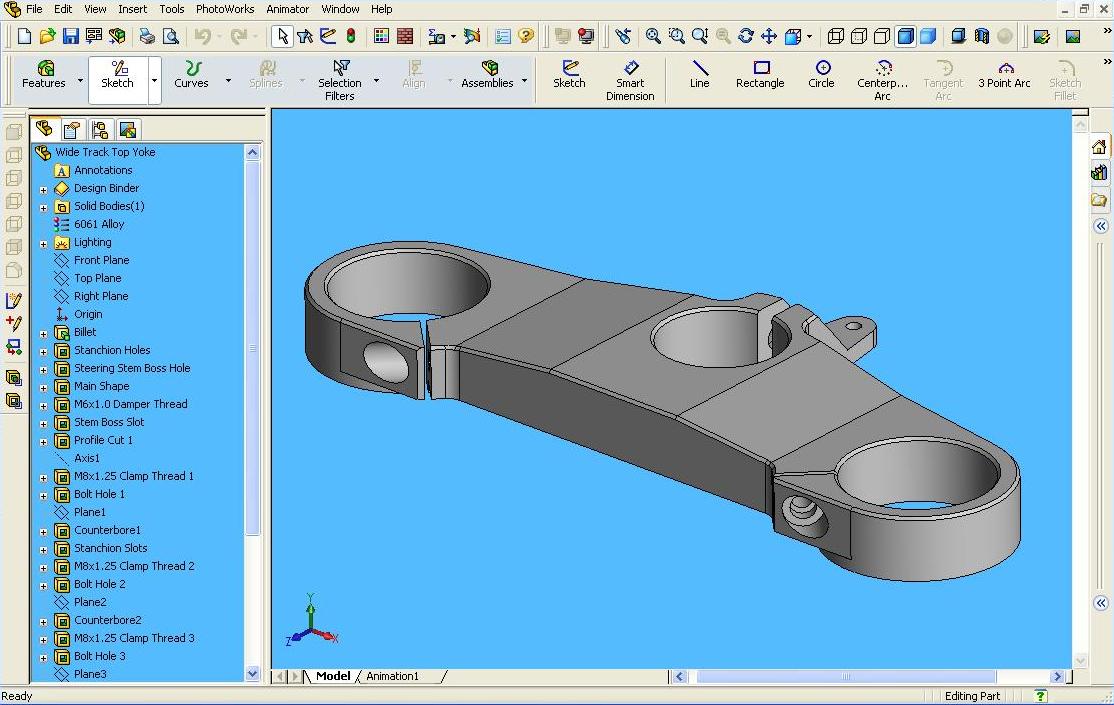Open the Assemblies toolbar dropdown arrow
This screenshot has width=1114, height=705.
[x=525, y=81]
